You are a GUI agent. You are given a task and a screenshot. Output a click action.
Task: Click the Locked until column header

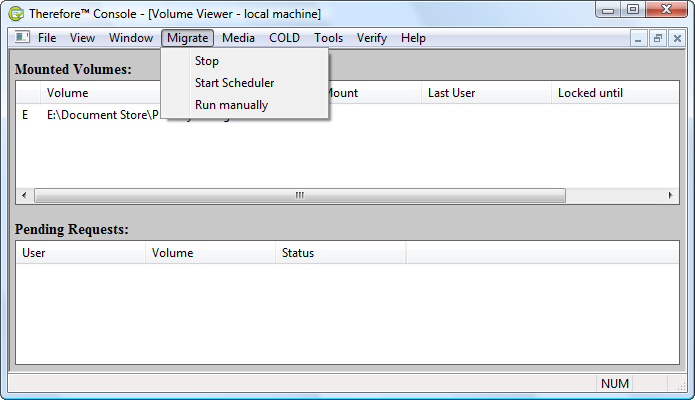click(x=615, y=93)
